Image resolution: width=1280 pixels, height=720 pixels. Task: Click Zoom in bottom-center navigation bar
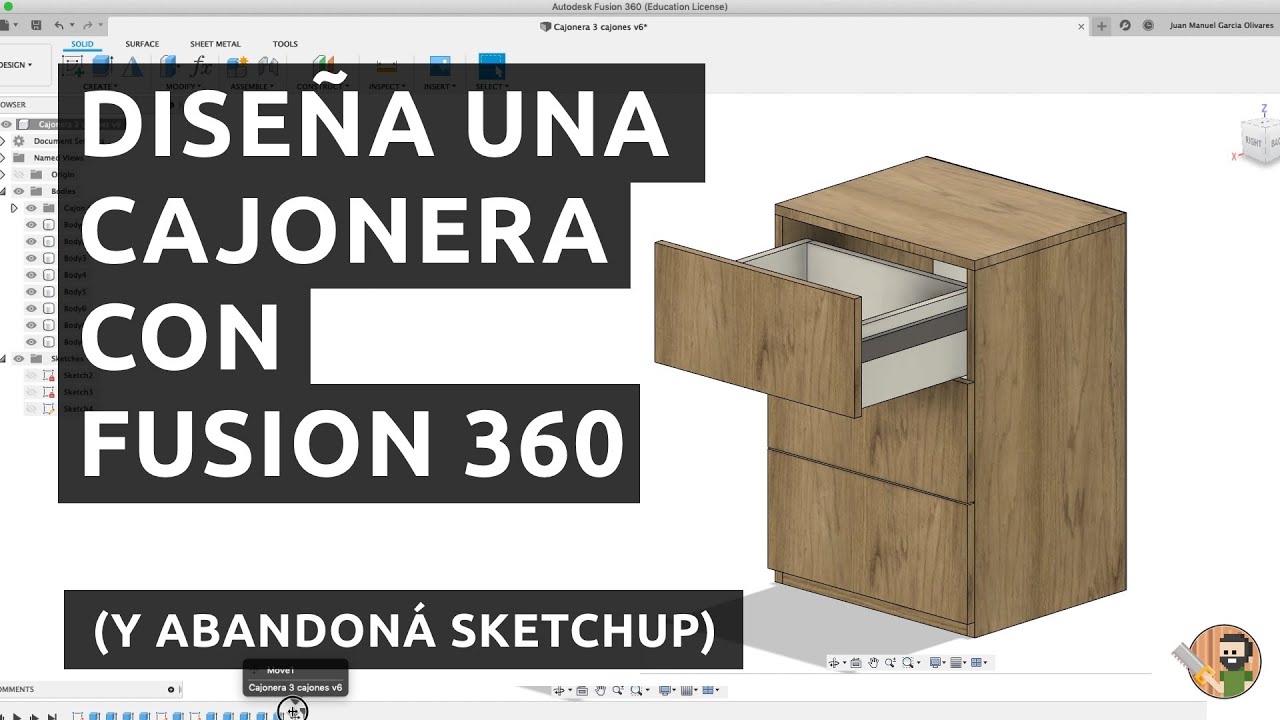[x=617, y=690]
